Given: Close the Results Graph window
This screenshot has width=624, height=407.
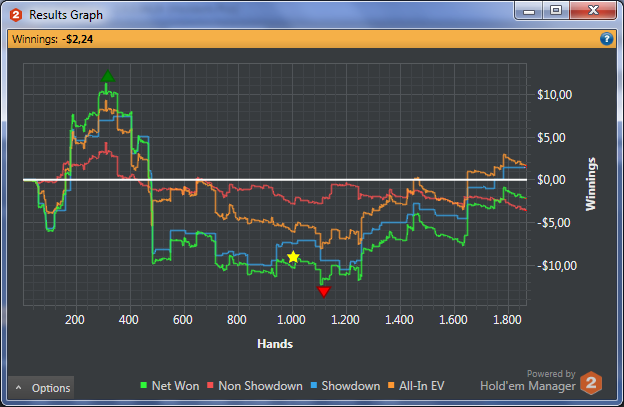Looking at the screenshot, I should 593,11.
